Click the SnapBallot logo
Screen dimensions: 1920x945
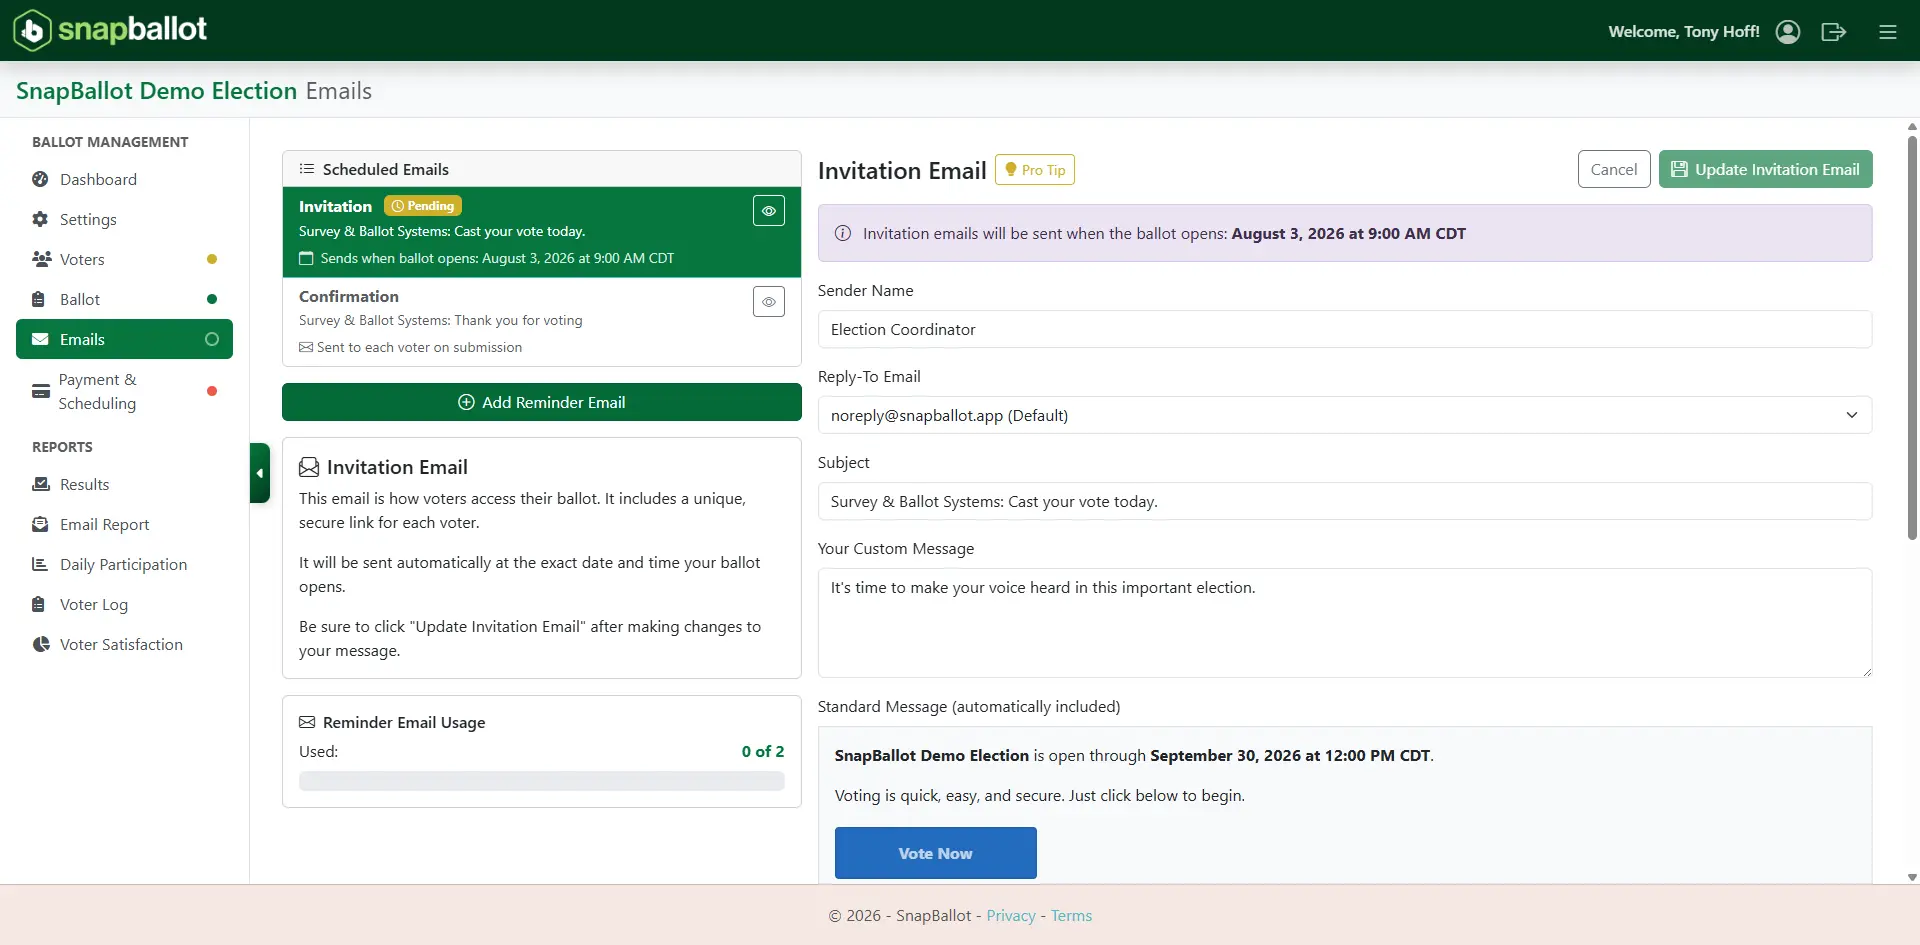[110, 30]
